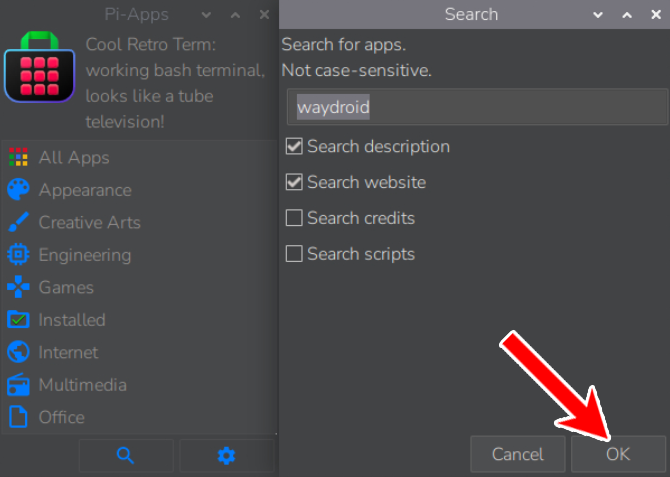
Task: Open the Multimedia radio icon category
Action: coord(18,385)
